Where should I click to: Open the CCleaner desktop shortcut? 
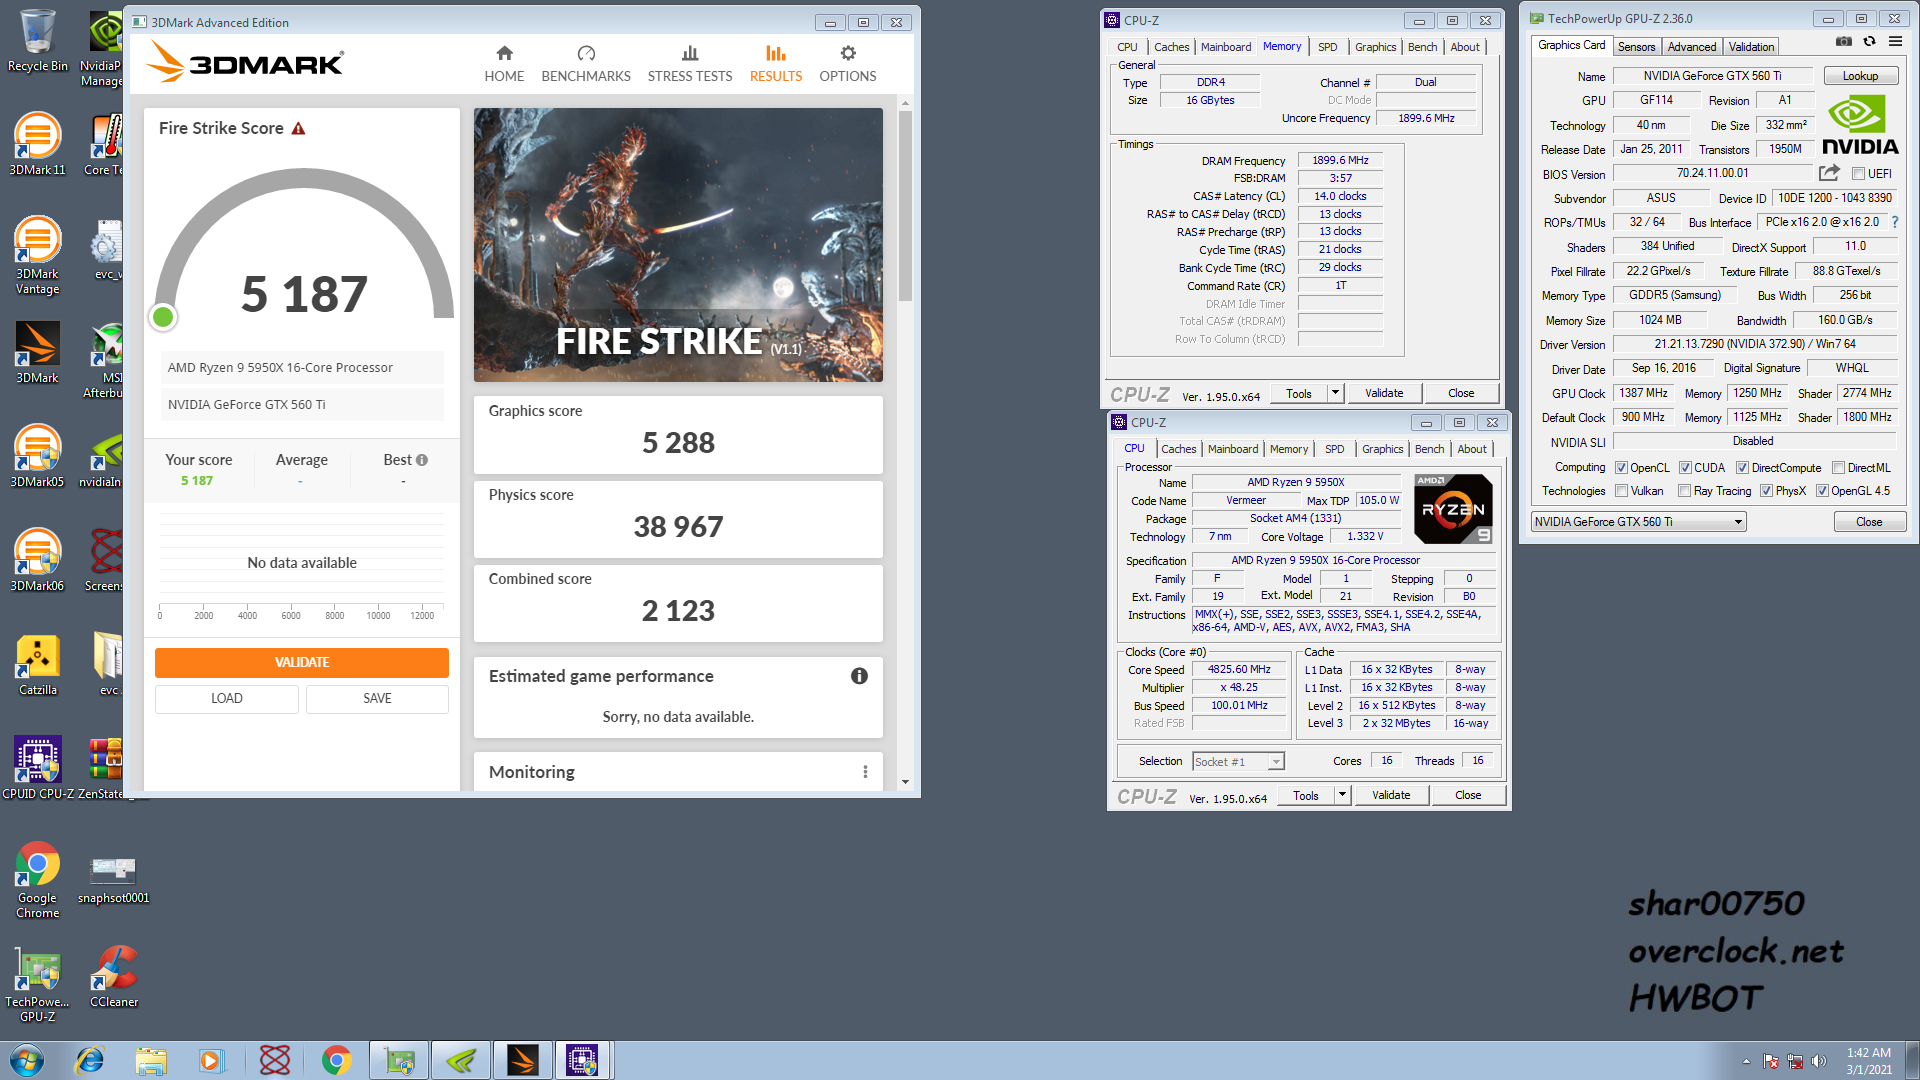[x=114, y=977]
